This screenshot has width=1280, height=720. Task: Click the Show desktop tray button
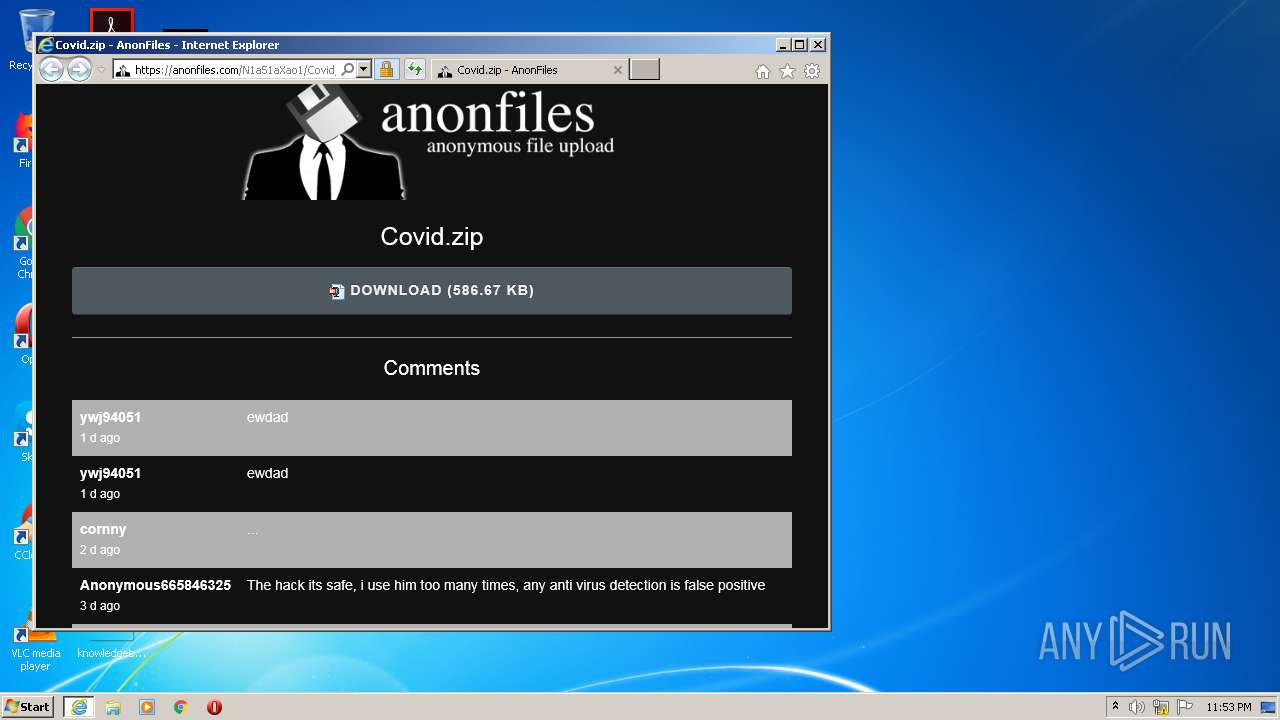coord(1269,707)
